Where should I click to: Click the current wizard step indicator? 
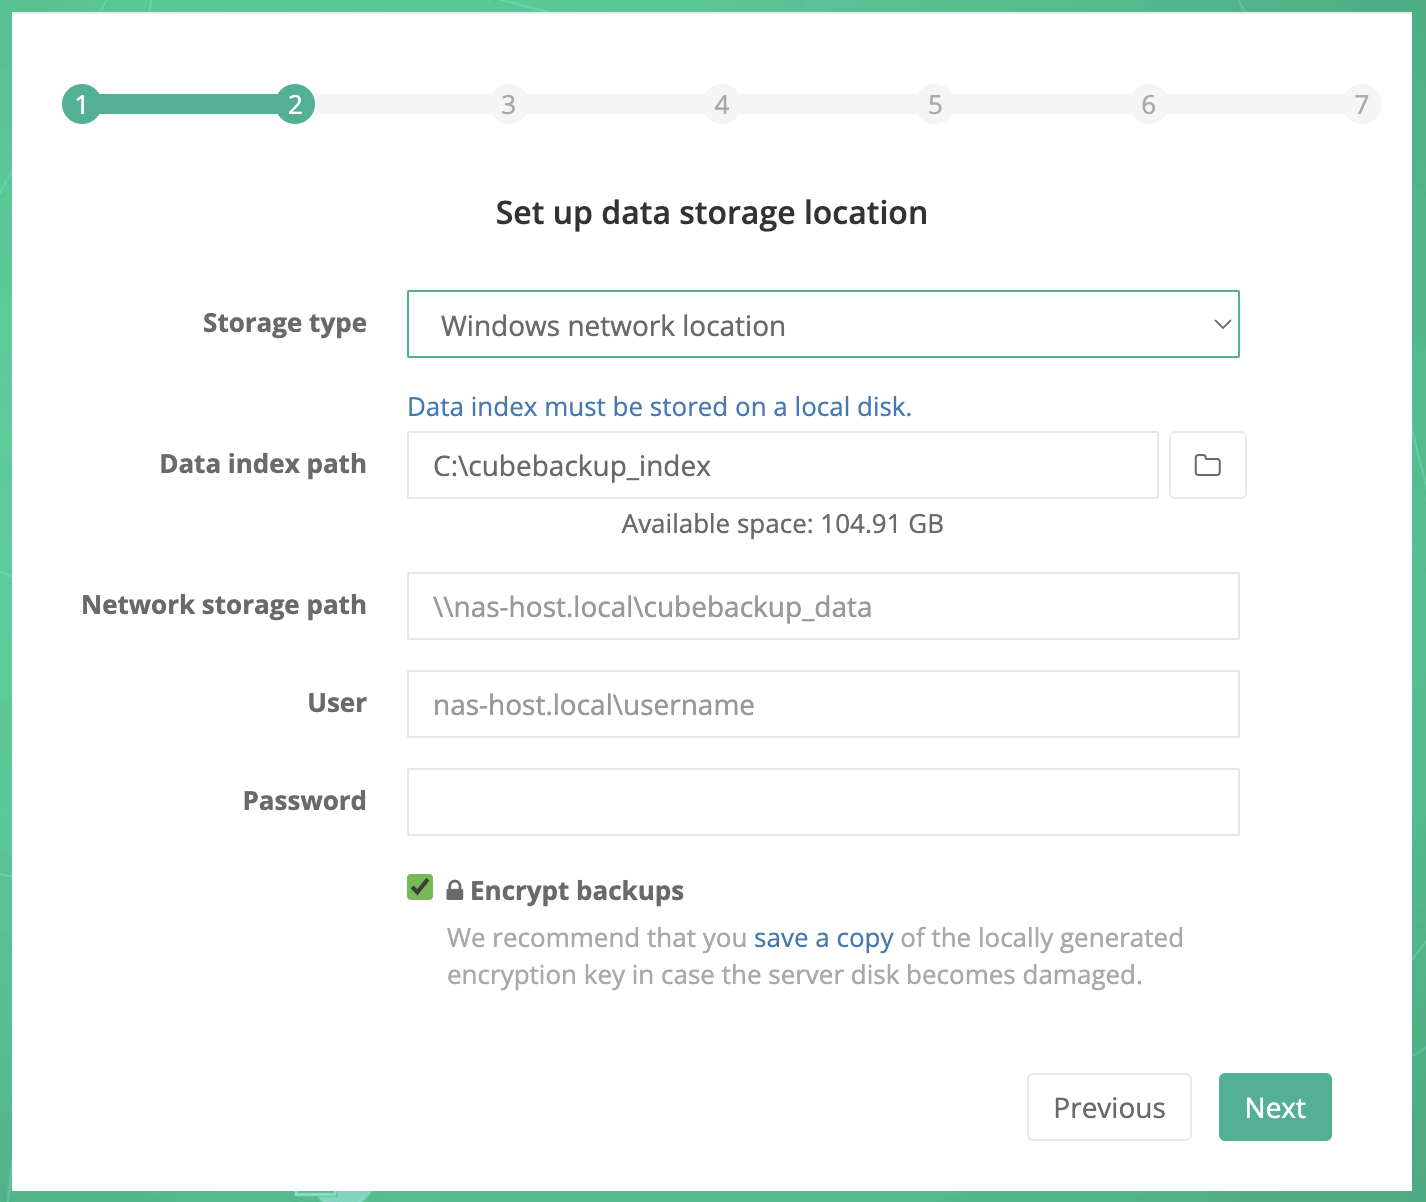pos(295,104)
